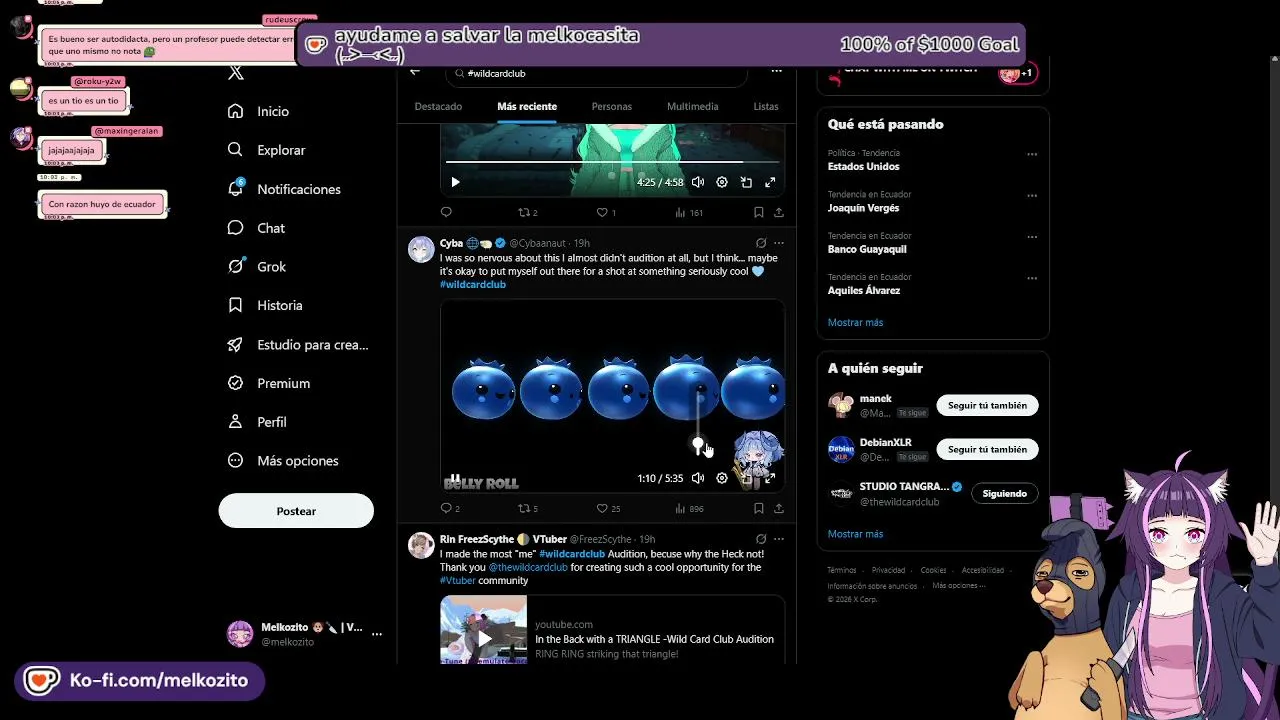
Task: Play the first video at 4:25
Action: (455, 182)
